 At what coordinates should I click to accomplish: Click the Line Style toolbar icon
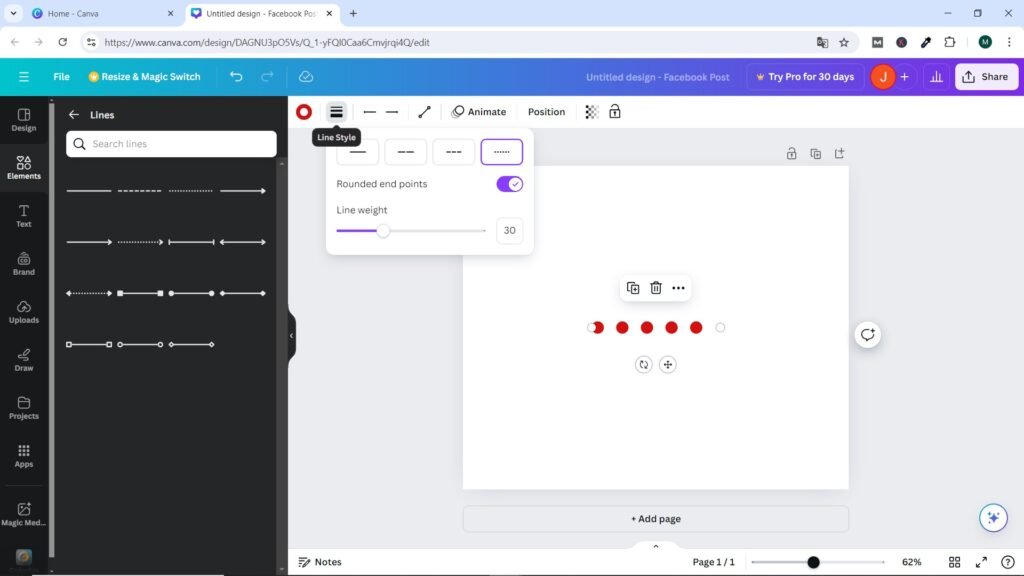click(x=336, y=112)
